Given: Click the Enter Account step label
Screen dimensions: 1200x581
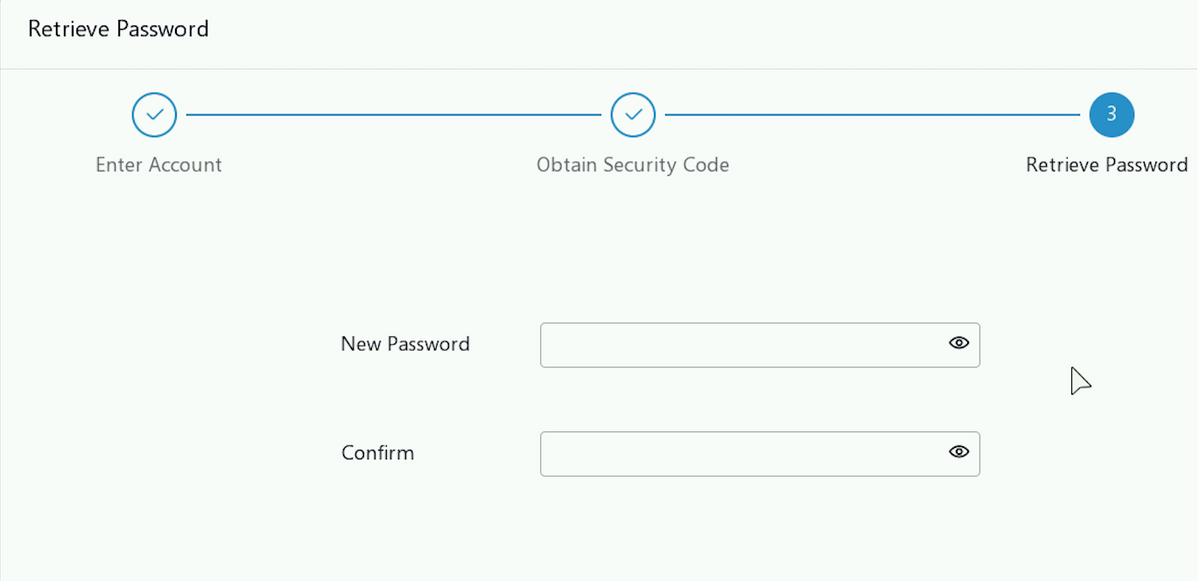Looking at the screenshot, I should click(x=159, y=165).
